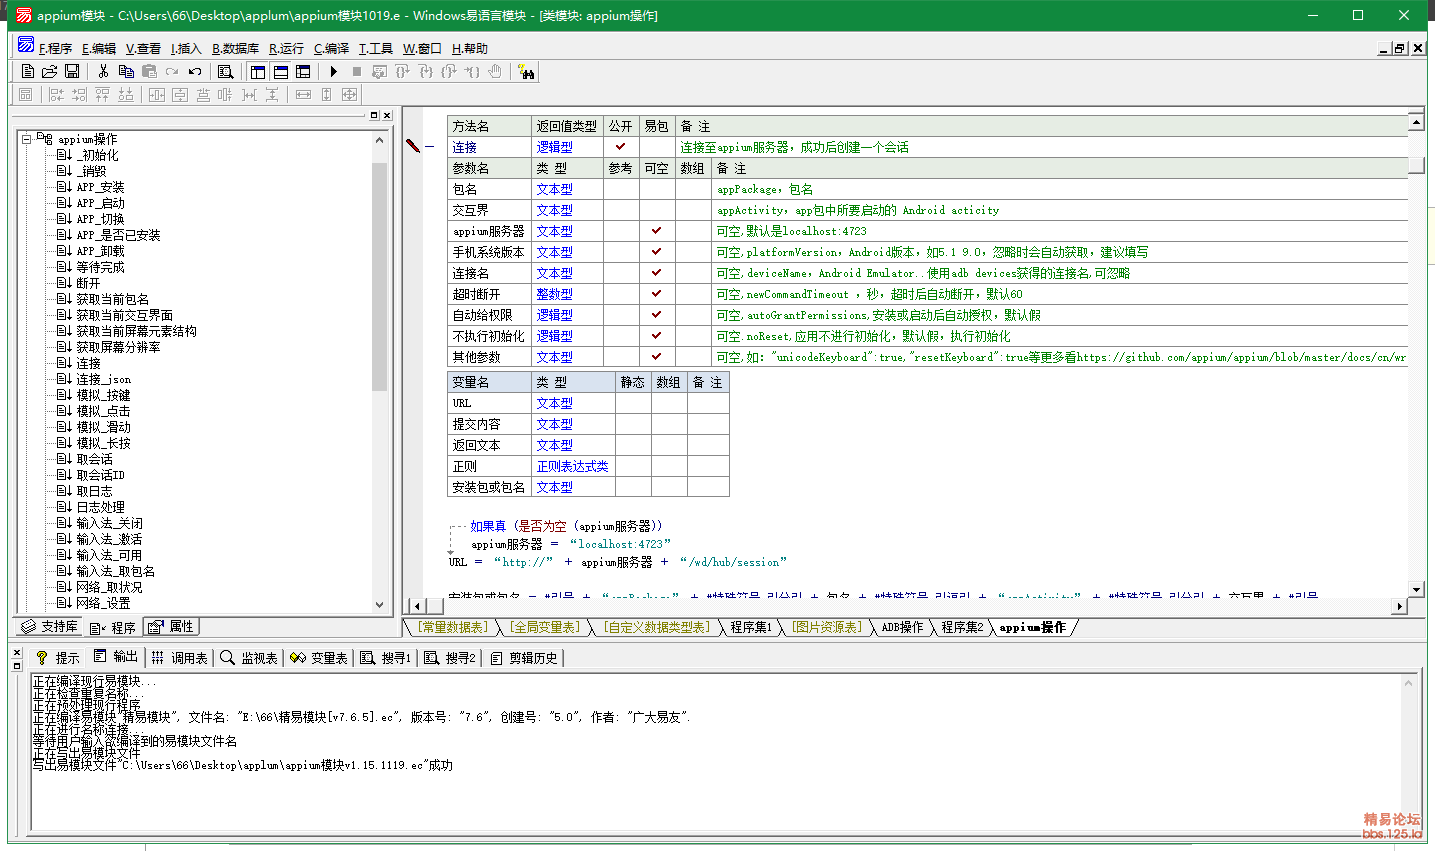This screenshot has height=851, width=1435.
Task: Click 正则表达式类 type link
Action: (x=572, y=466)
